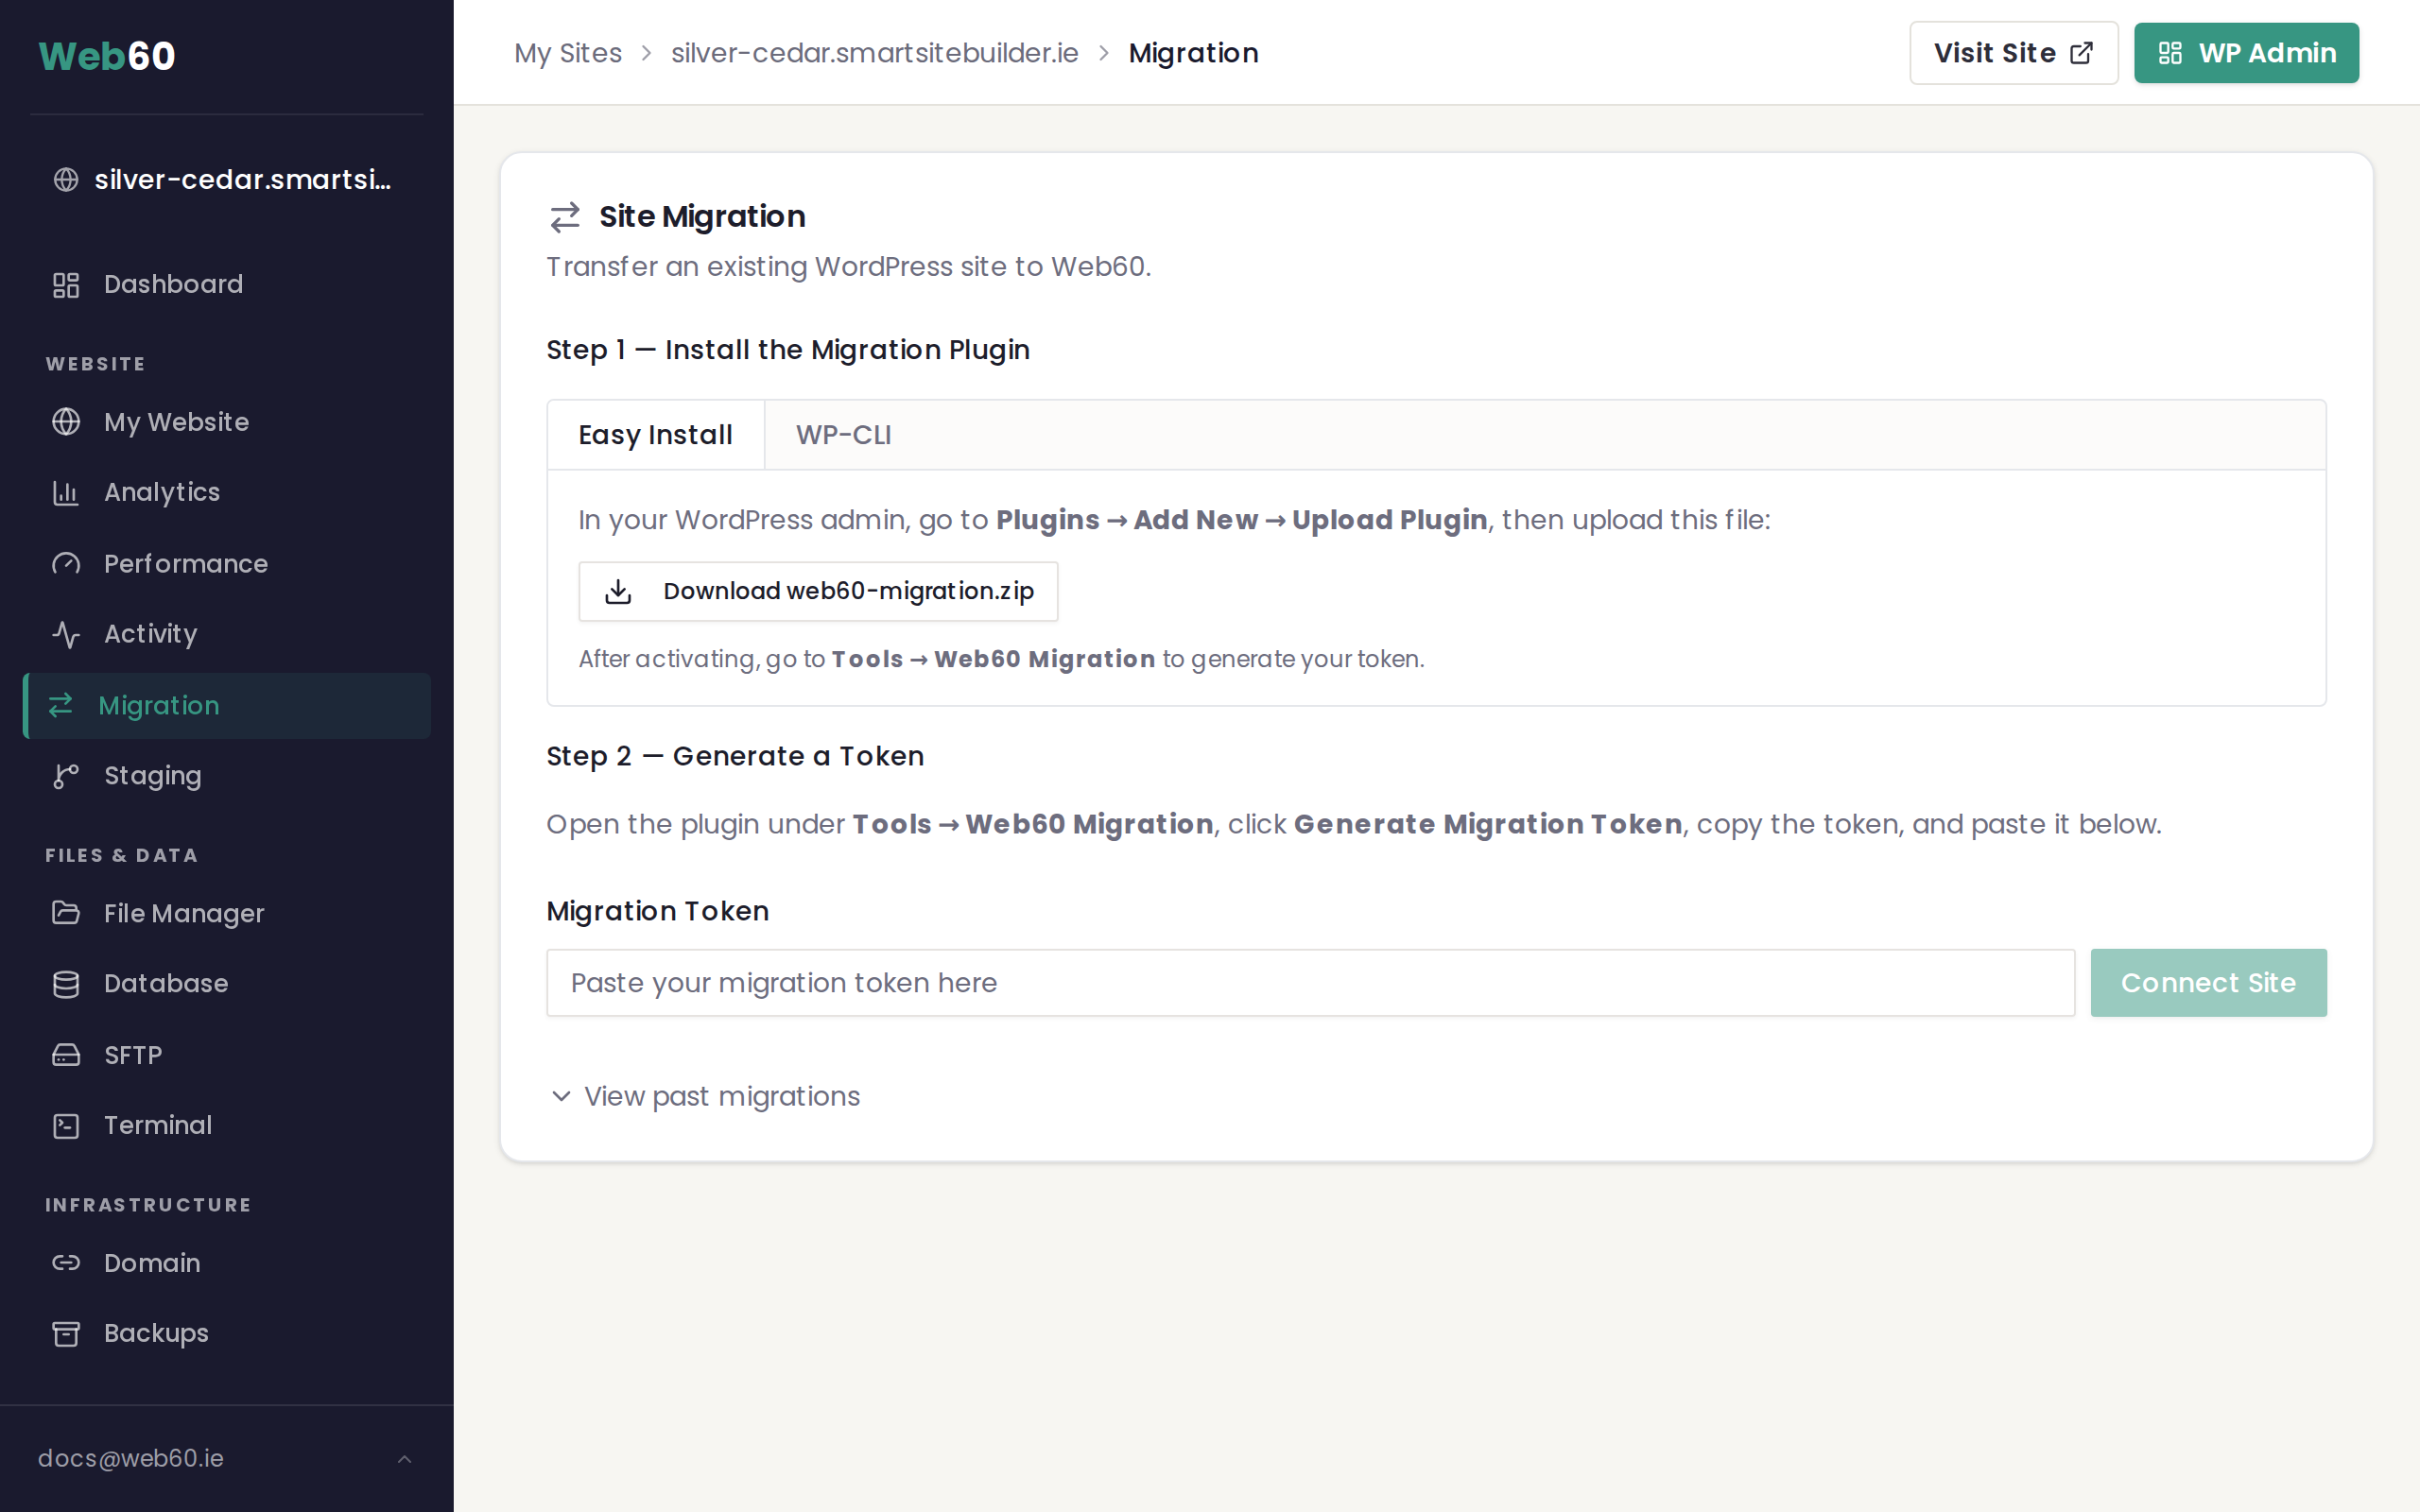Click the Connect Site button
The width and height of the screenshot is (2420, 1512).
[2208, 982]
